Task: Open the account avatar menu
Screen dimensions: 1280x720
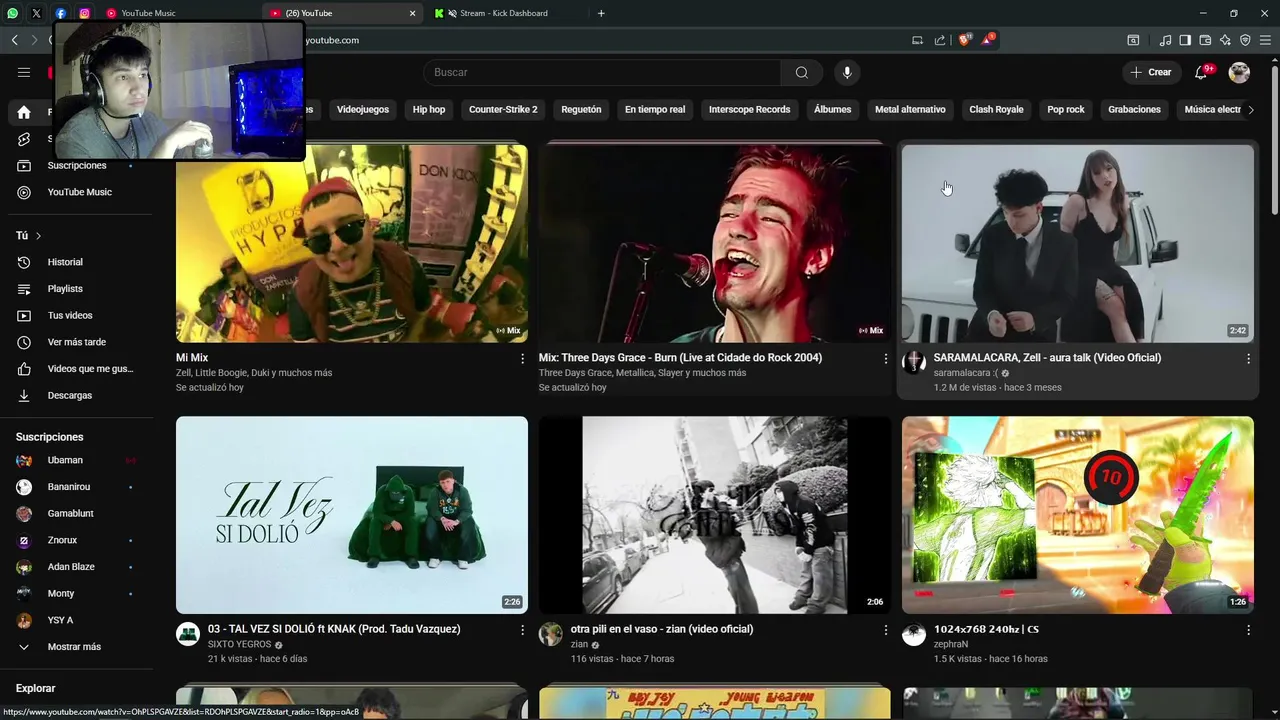Action: [1239, 72]
